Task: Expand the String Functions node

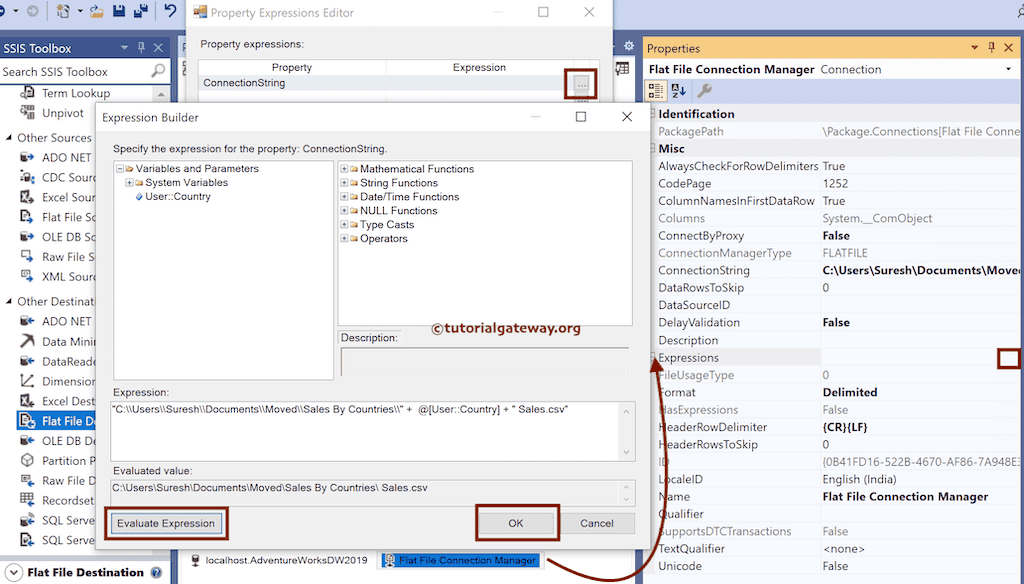Action: [x=347, y=183]
